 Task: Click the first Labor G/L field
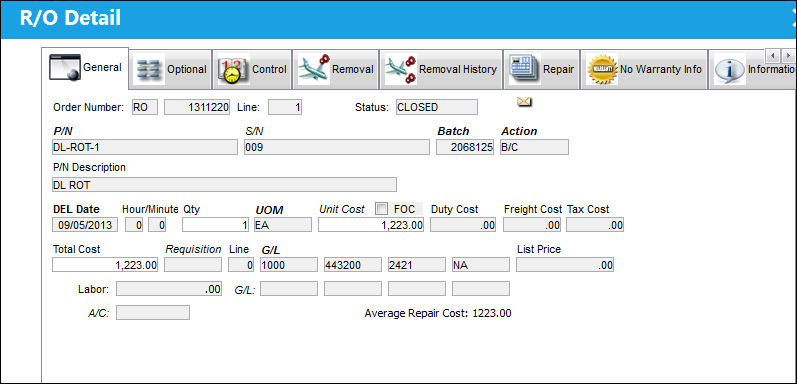[x=288, y=289]
